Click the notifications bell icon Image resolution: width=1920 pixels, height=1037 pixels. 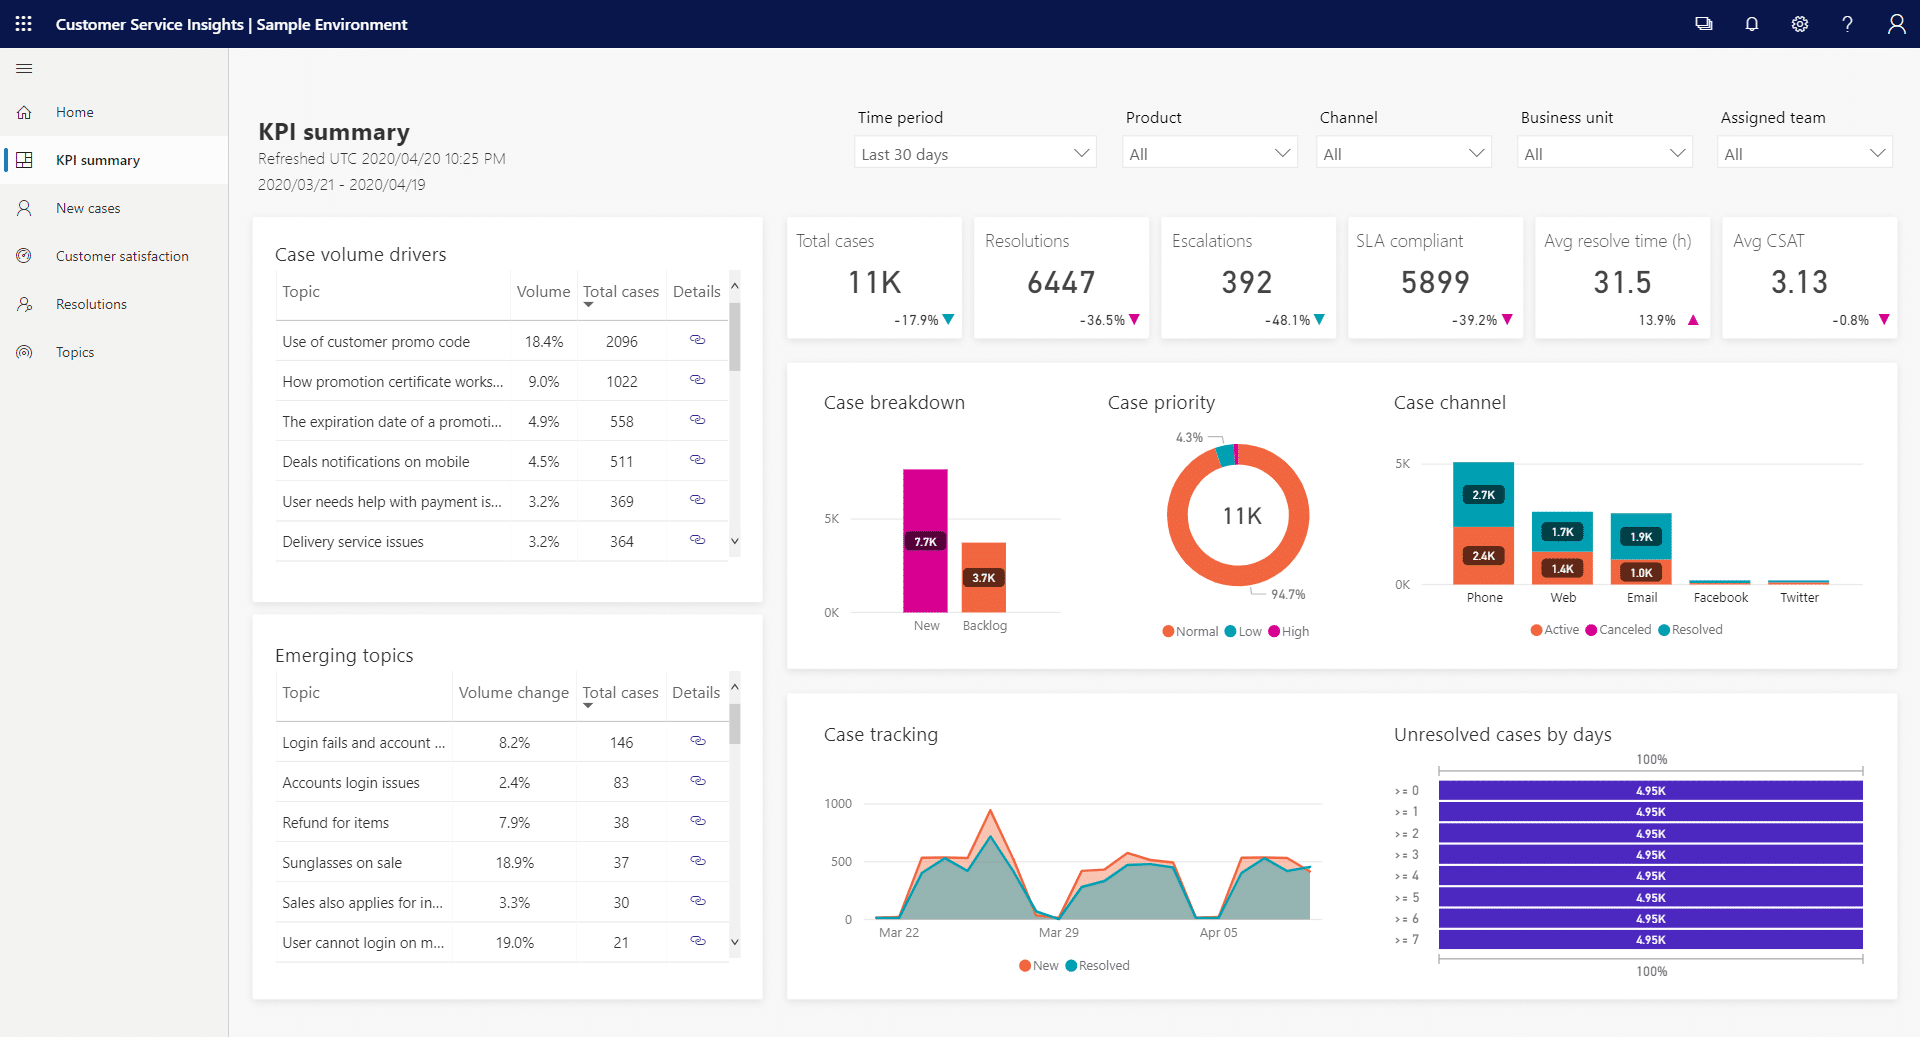1751,24
